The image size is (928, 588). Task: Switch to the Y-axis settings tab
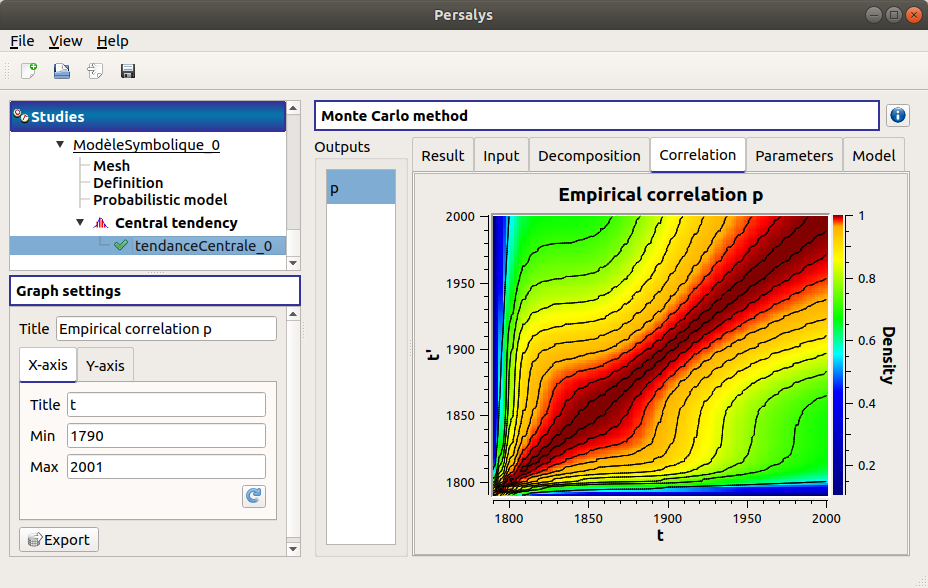[x=104, y=364]
